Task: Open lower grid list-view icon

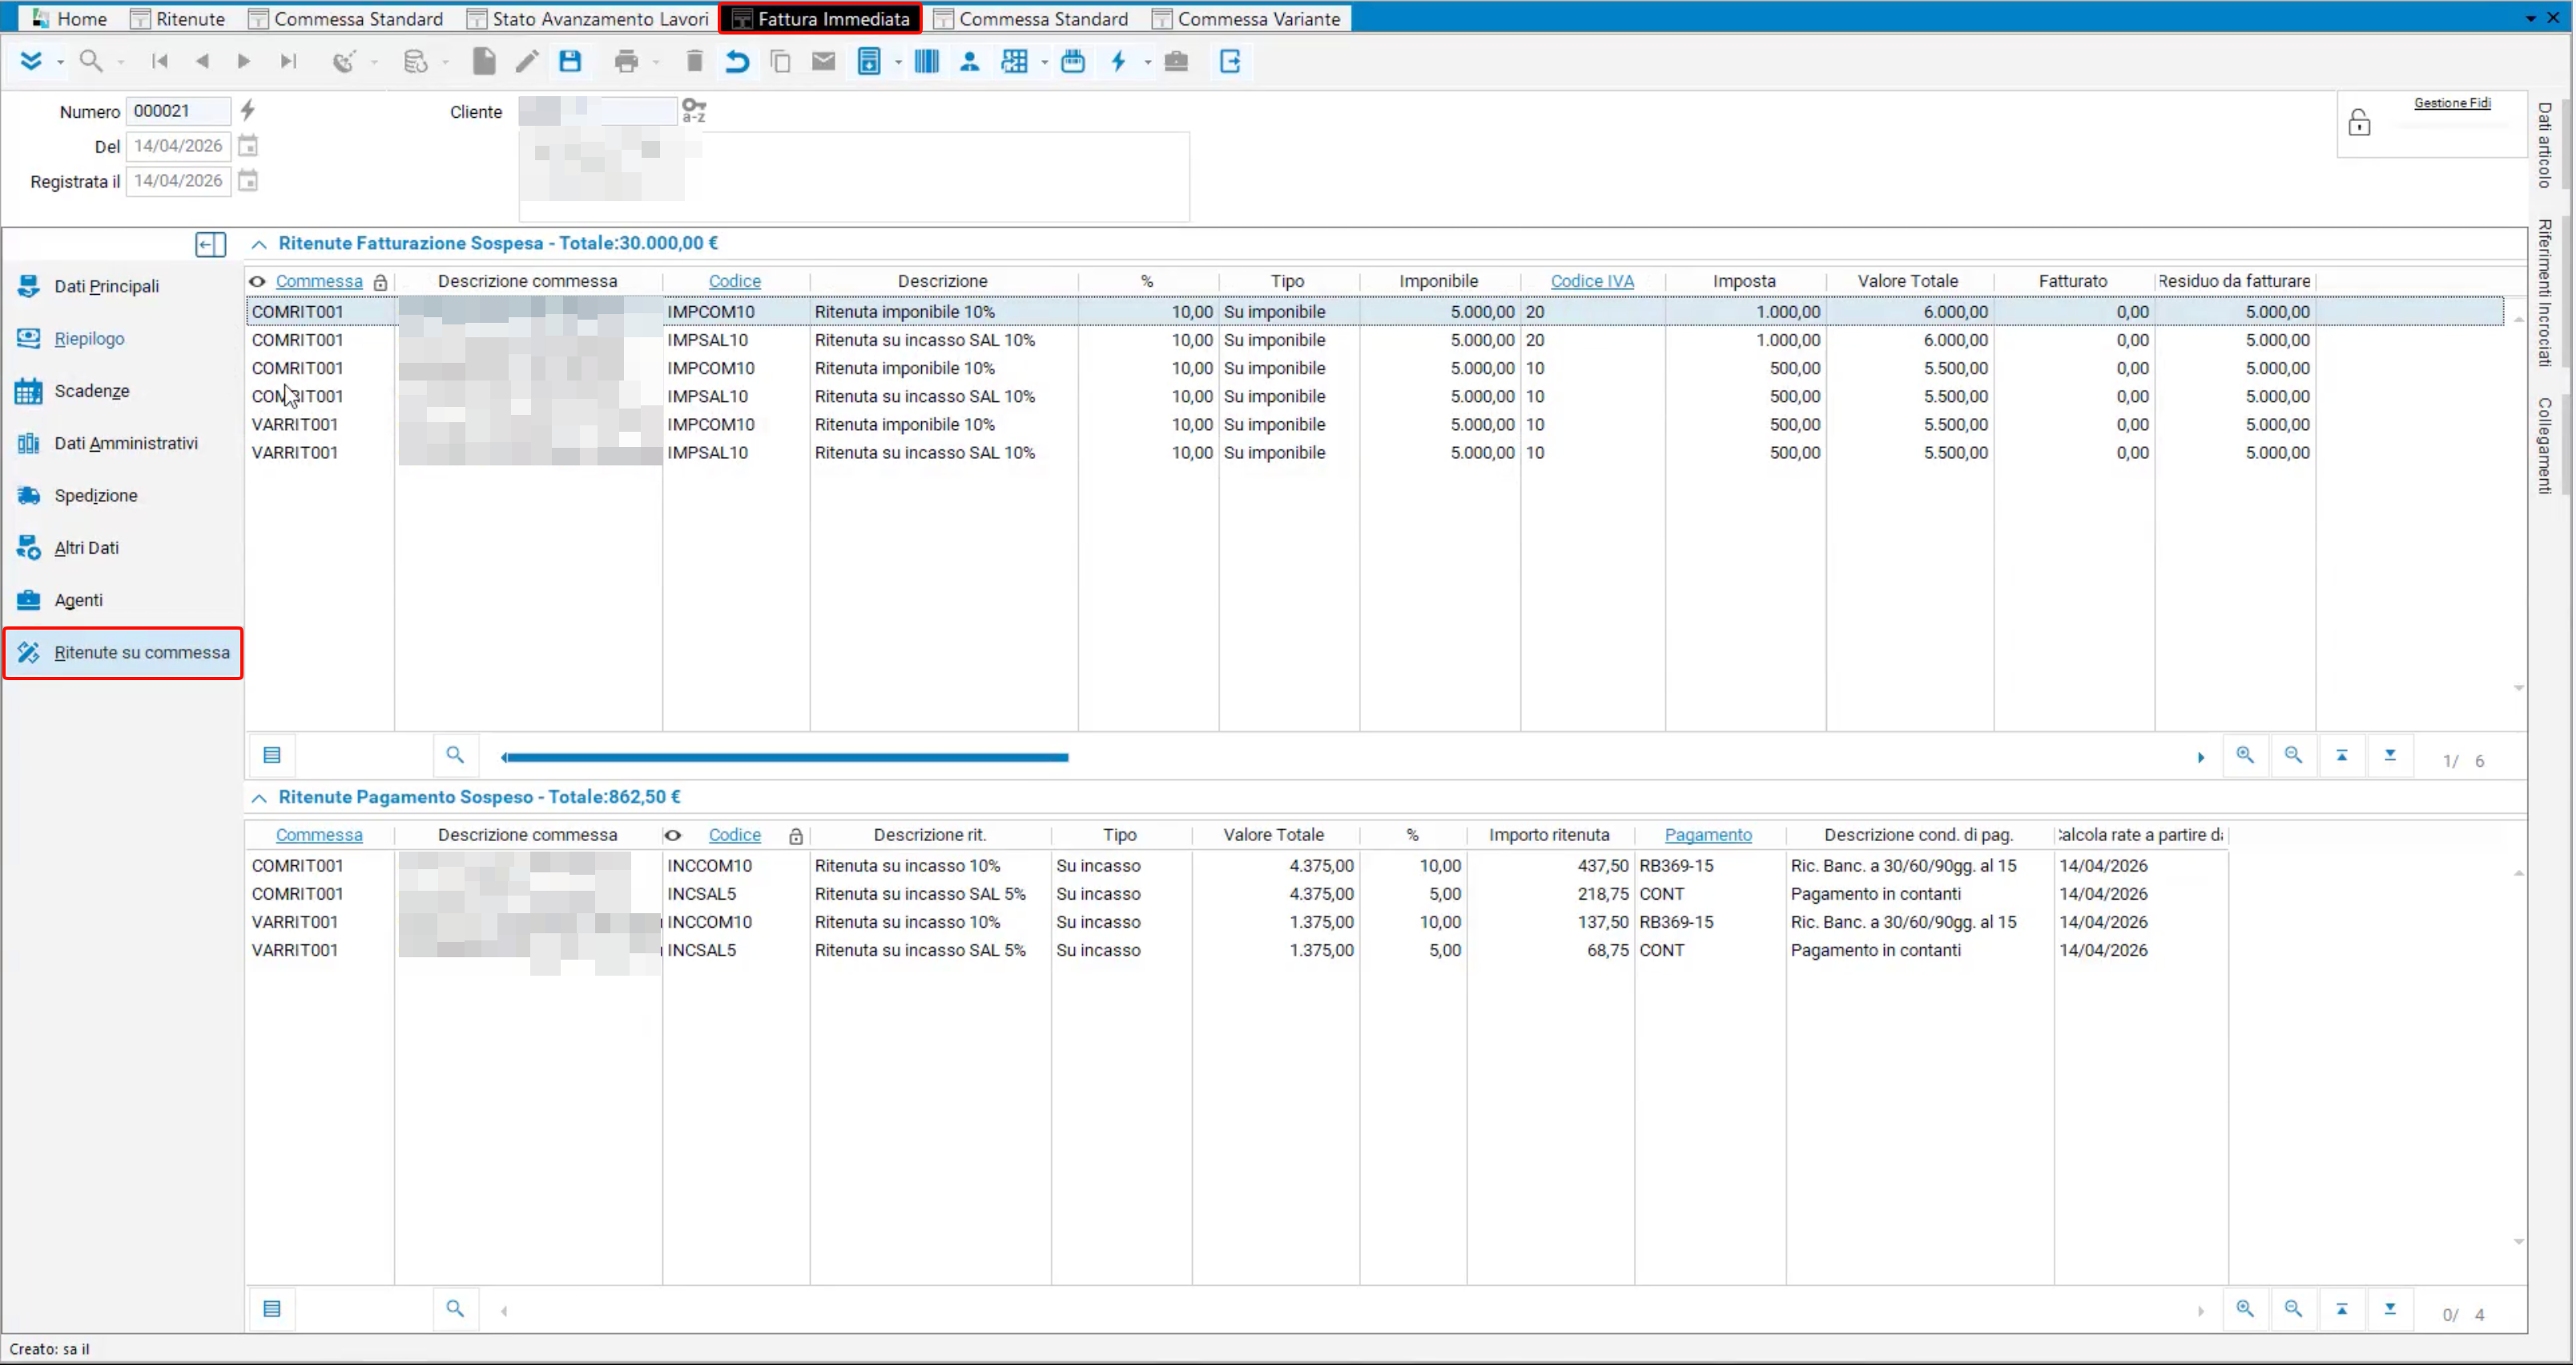Action: [x=272, y=1309]
